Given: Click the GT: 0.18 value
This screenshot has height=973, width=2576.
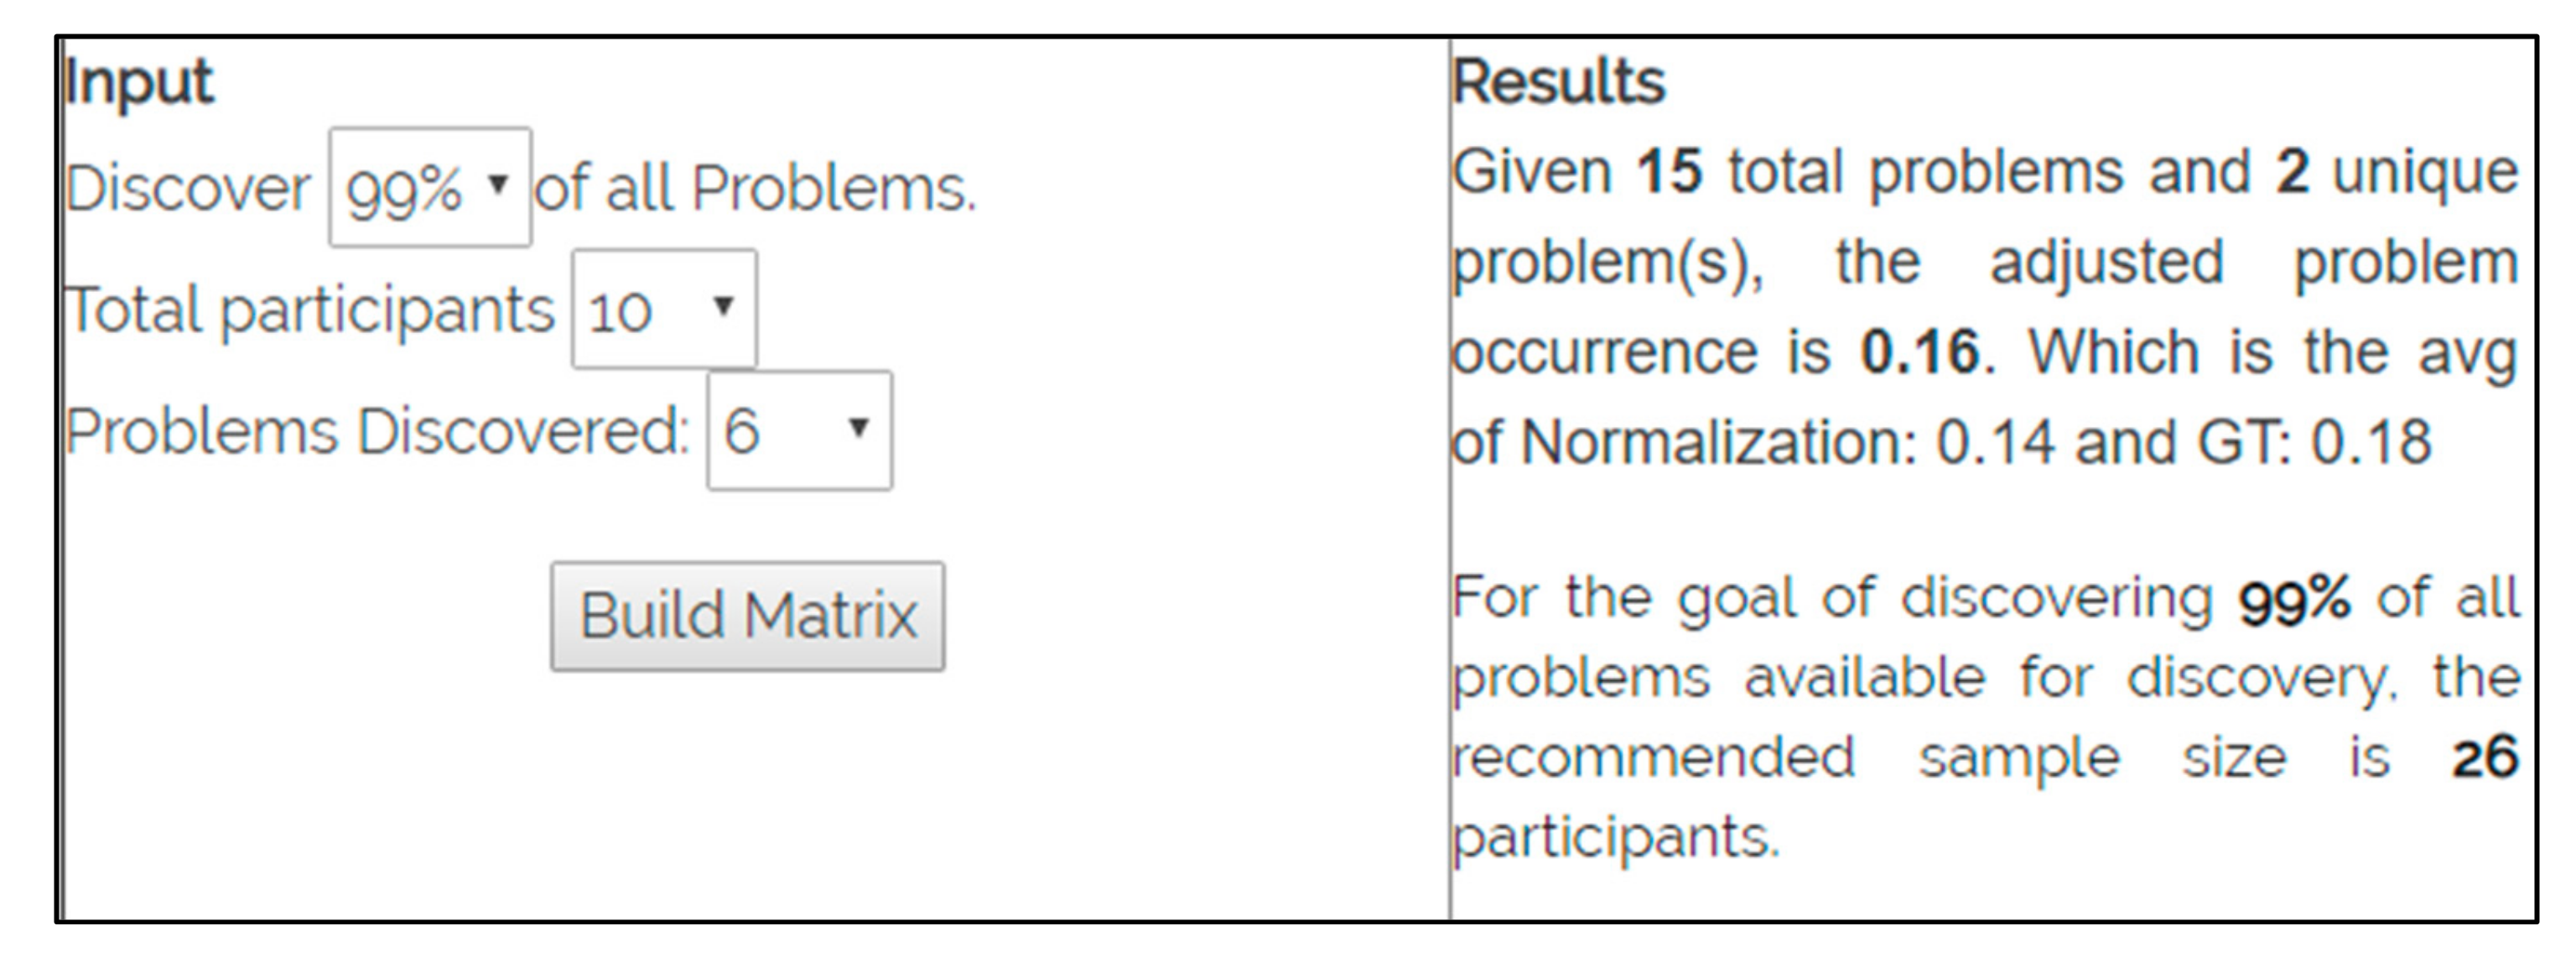Looking at the screenshot, I should (x=2313, y=442).
